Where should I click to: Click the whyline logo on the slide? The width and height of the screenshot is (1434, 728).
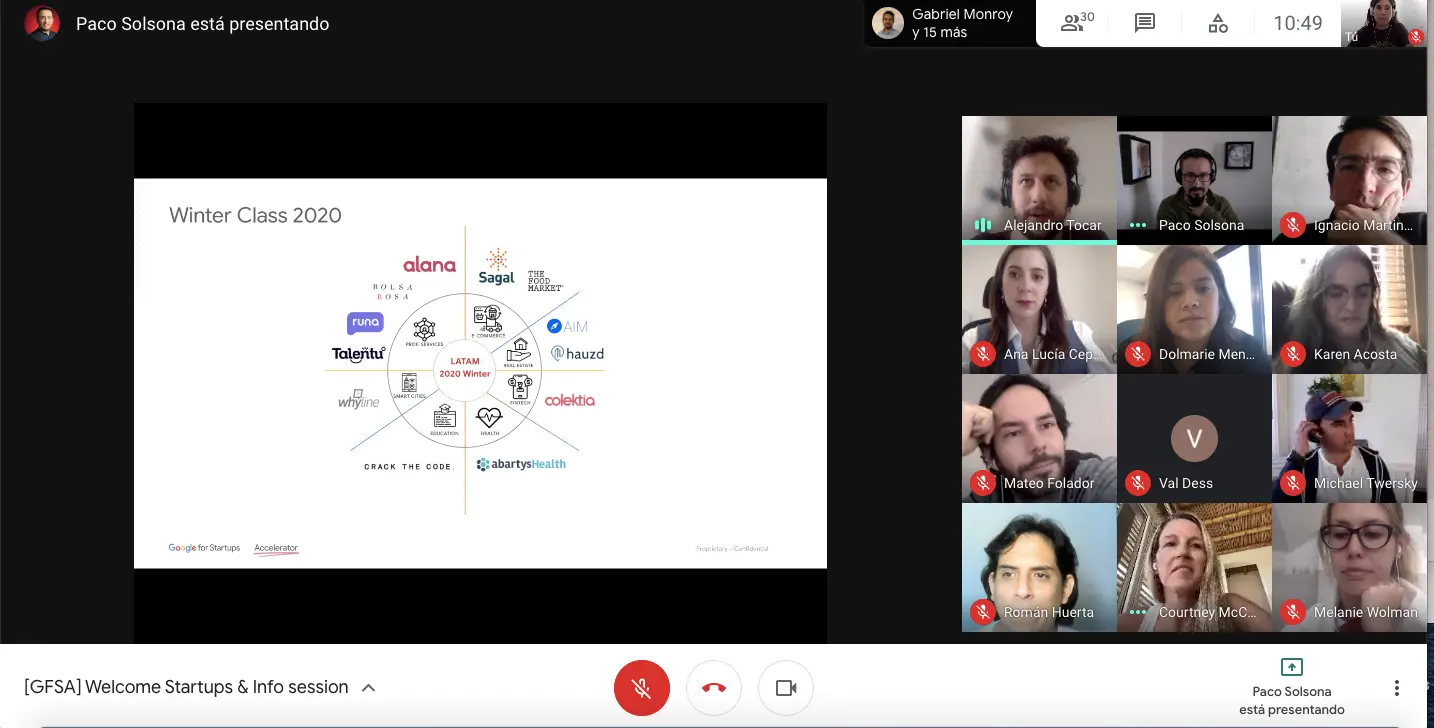click(358, 401)
